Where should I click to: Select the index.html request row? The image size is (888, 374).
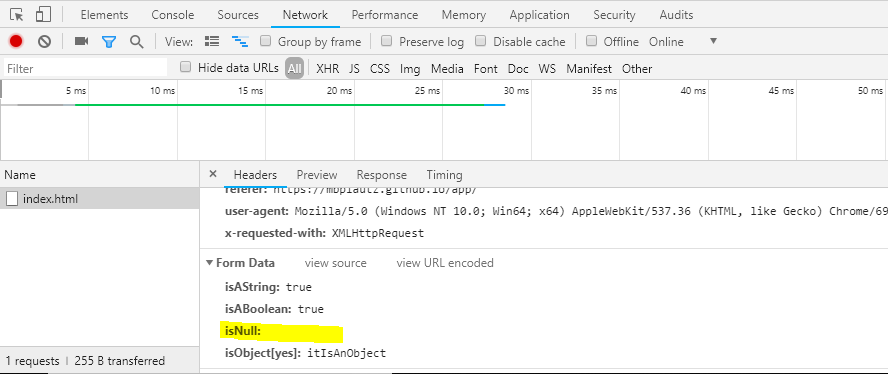pos(100,199)
